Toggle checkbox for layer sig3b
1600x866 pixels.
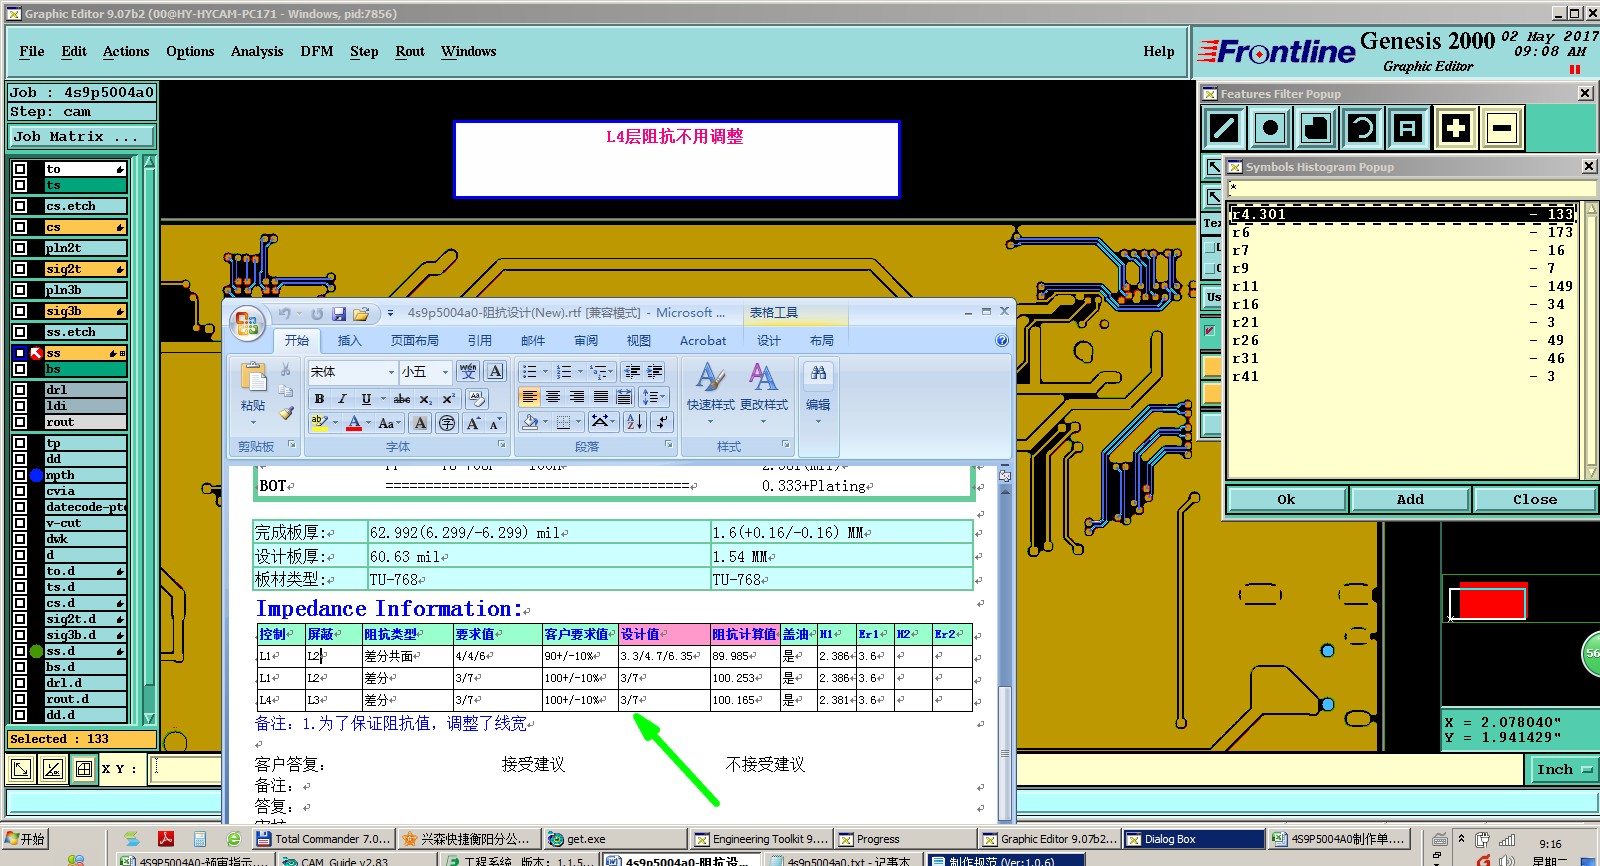[20, 311]
